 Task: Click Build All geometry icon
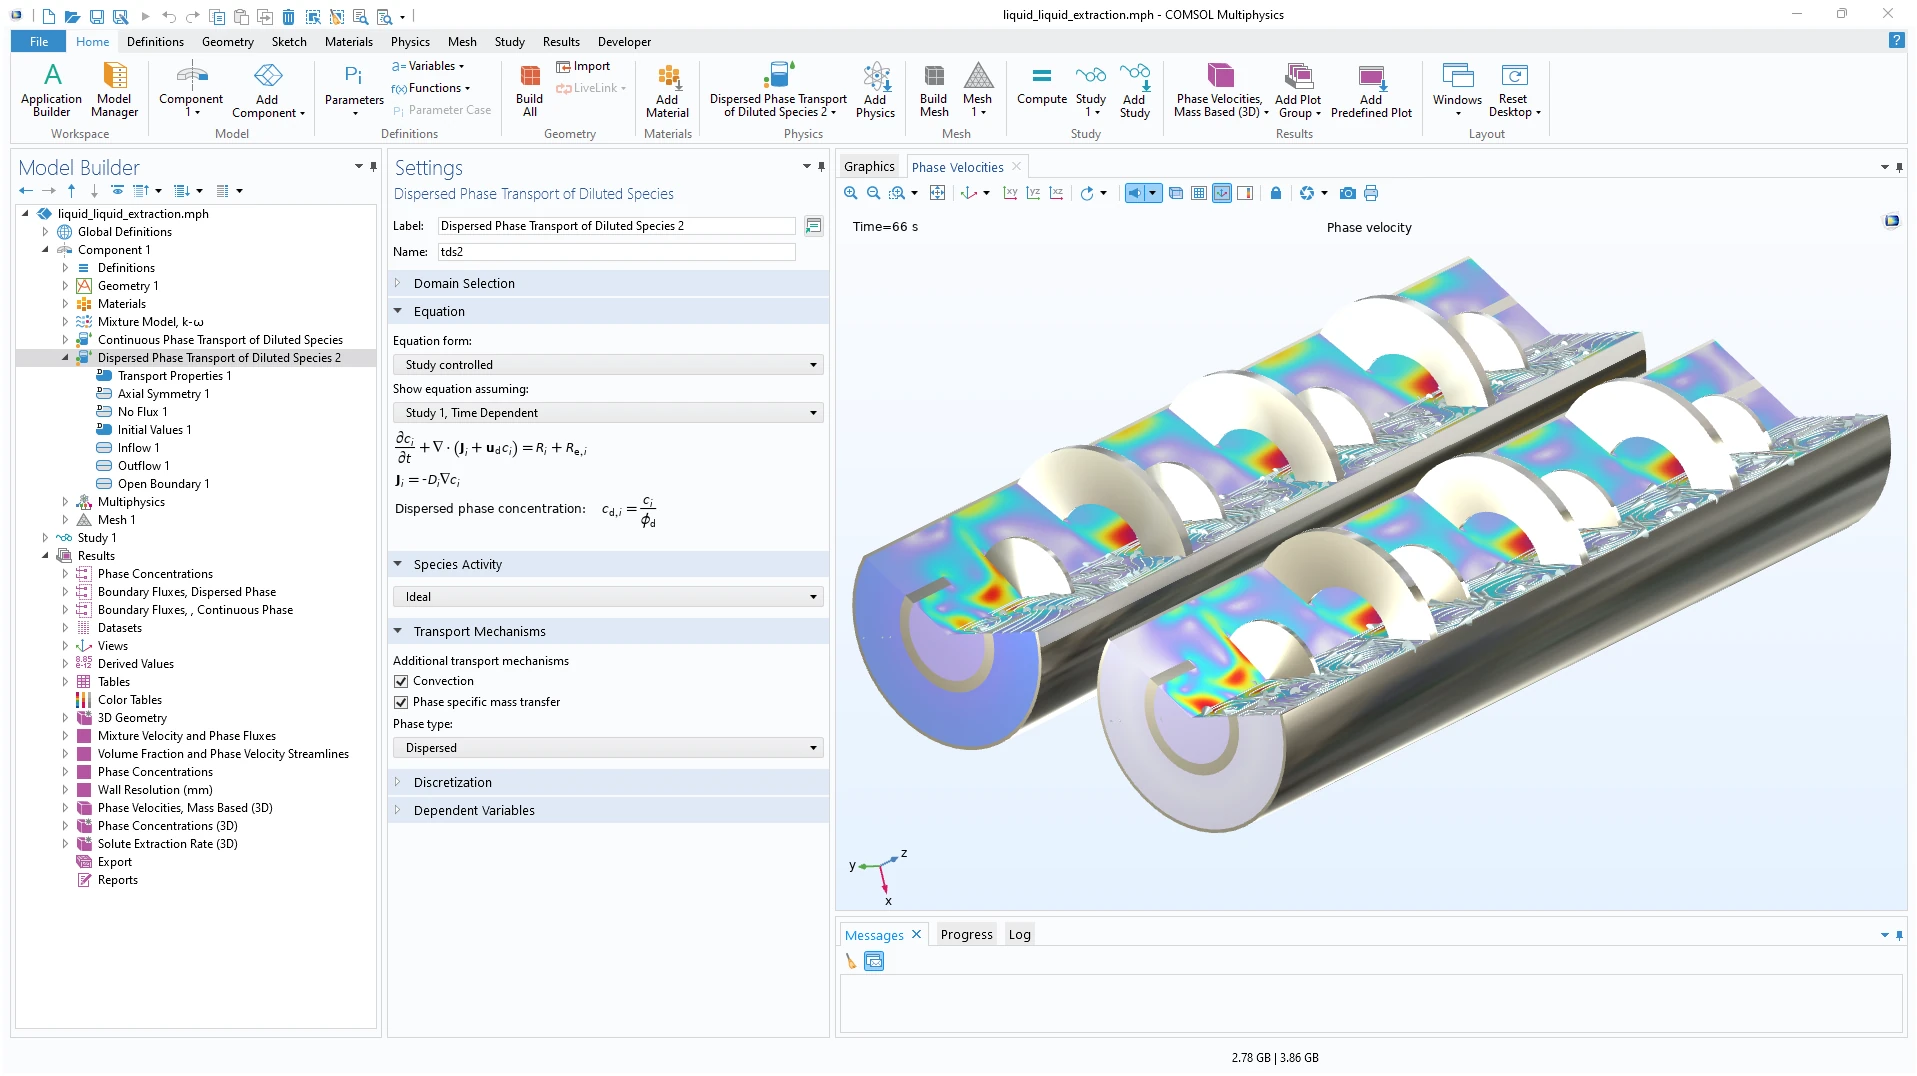tap(529, 89)
